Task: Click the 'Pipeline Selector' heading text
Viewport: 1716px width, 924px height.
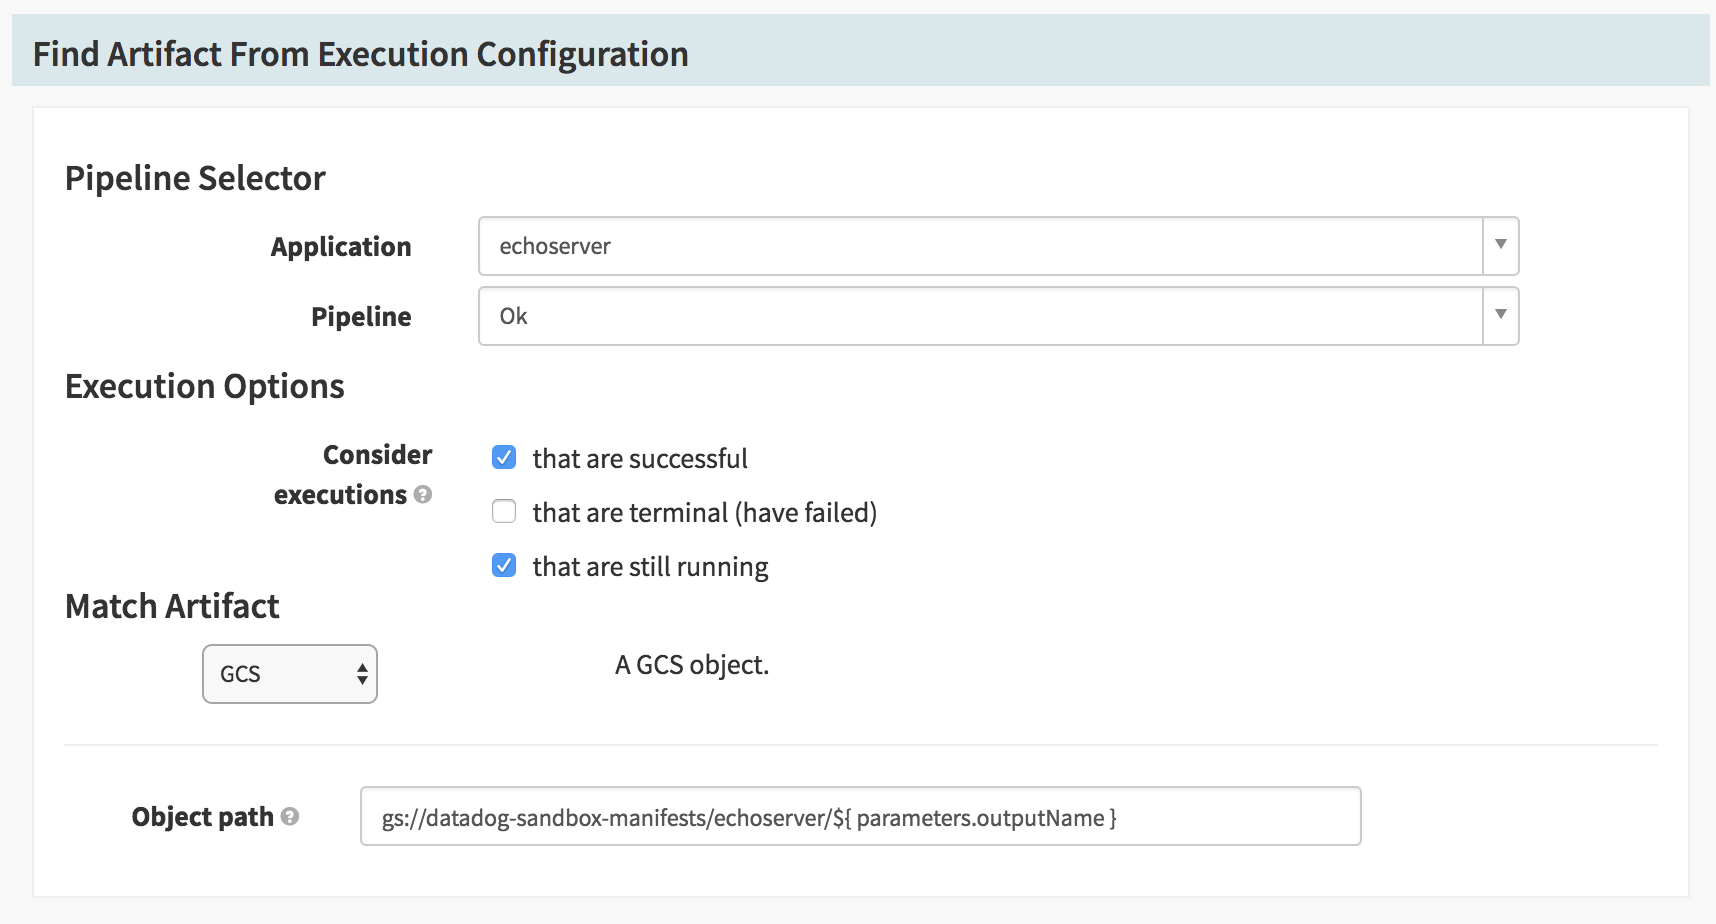Action: 195,177
